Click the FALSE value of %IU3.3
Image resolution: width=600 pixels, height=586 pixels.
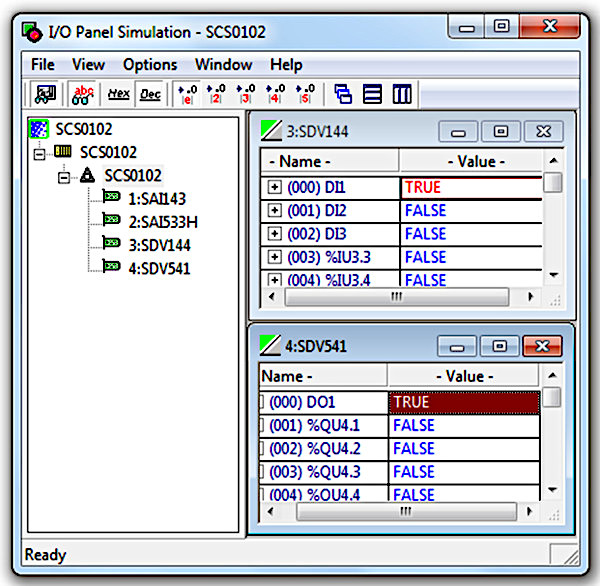click(x=471, y=258)
